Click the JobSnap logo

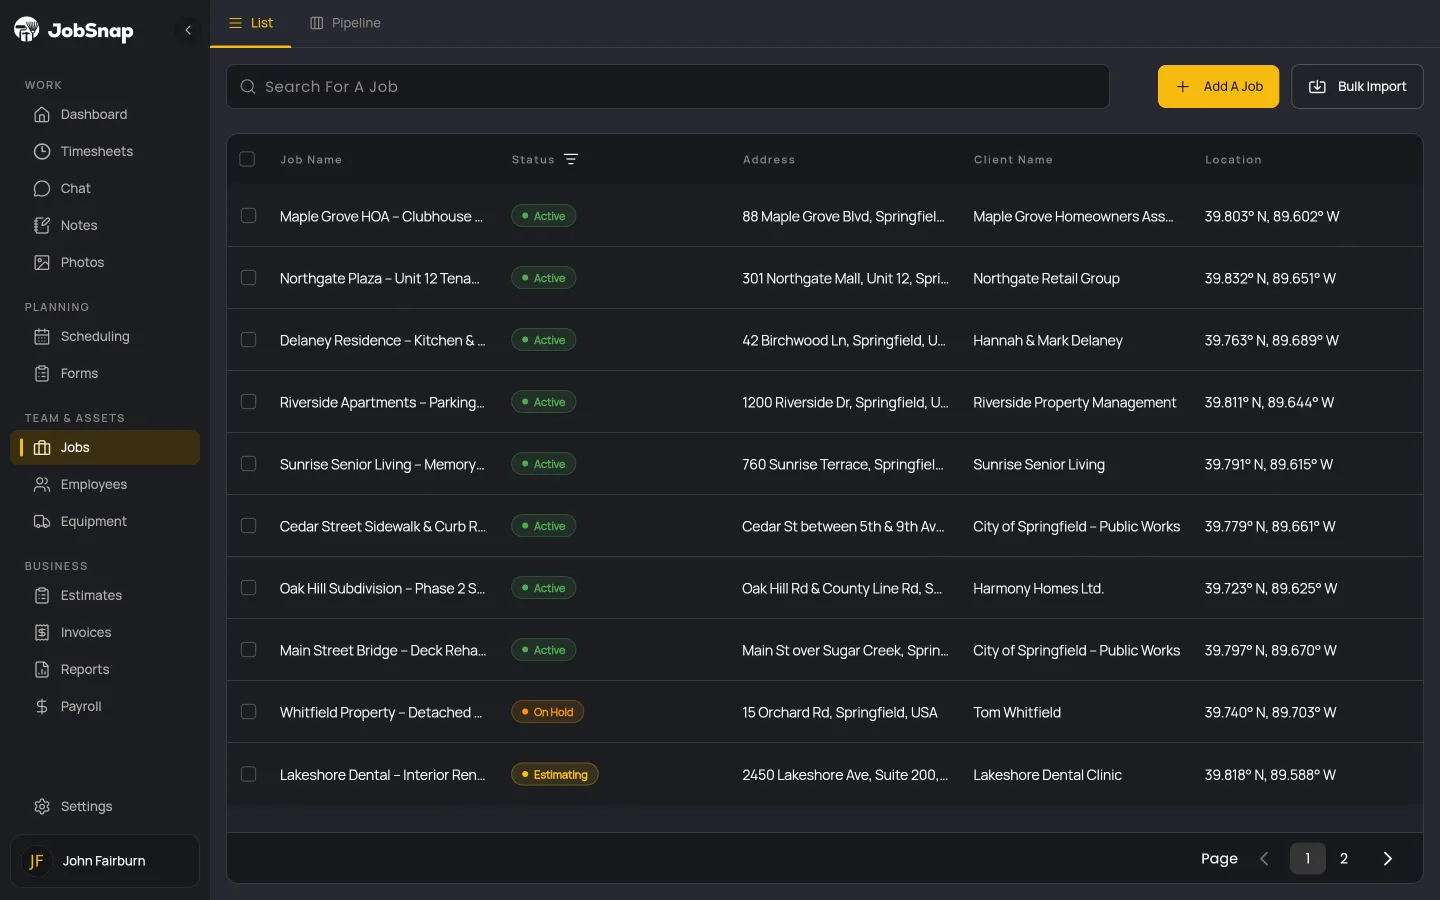click(74, 30)
